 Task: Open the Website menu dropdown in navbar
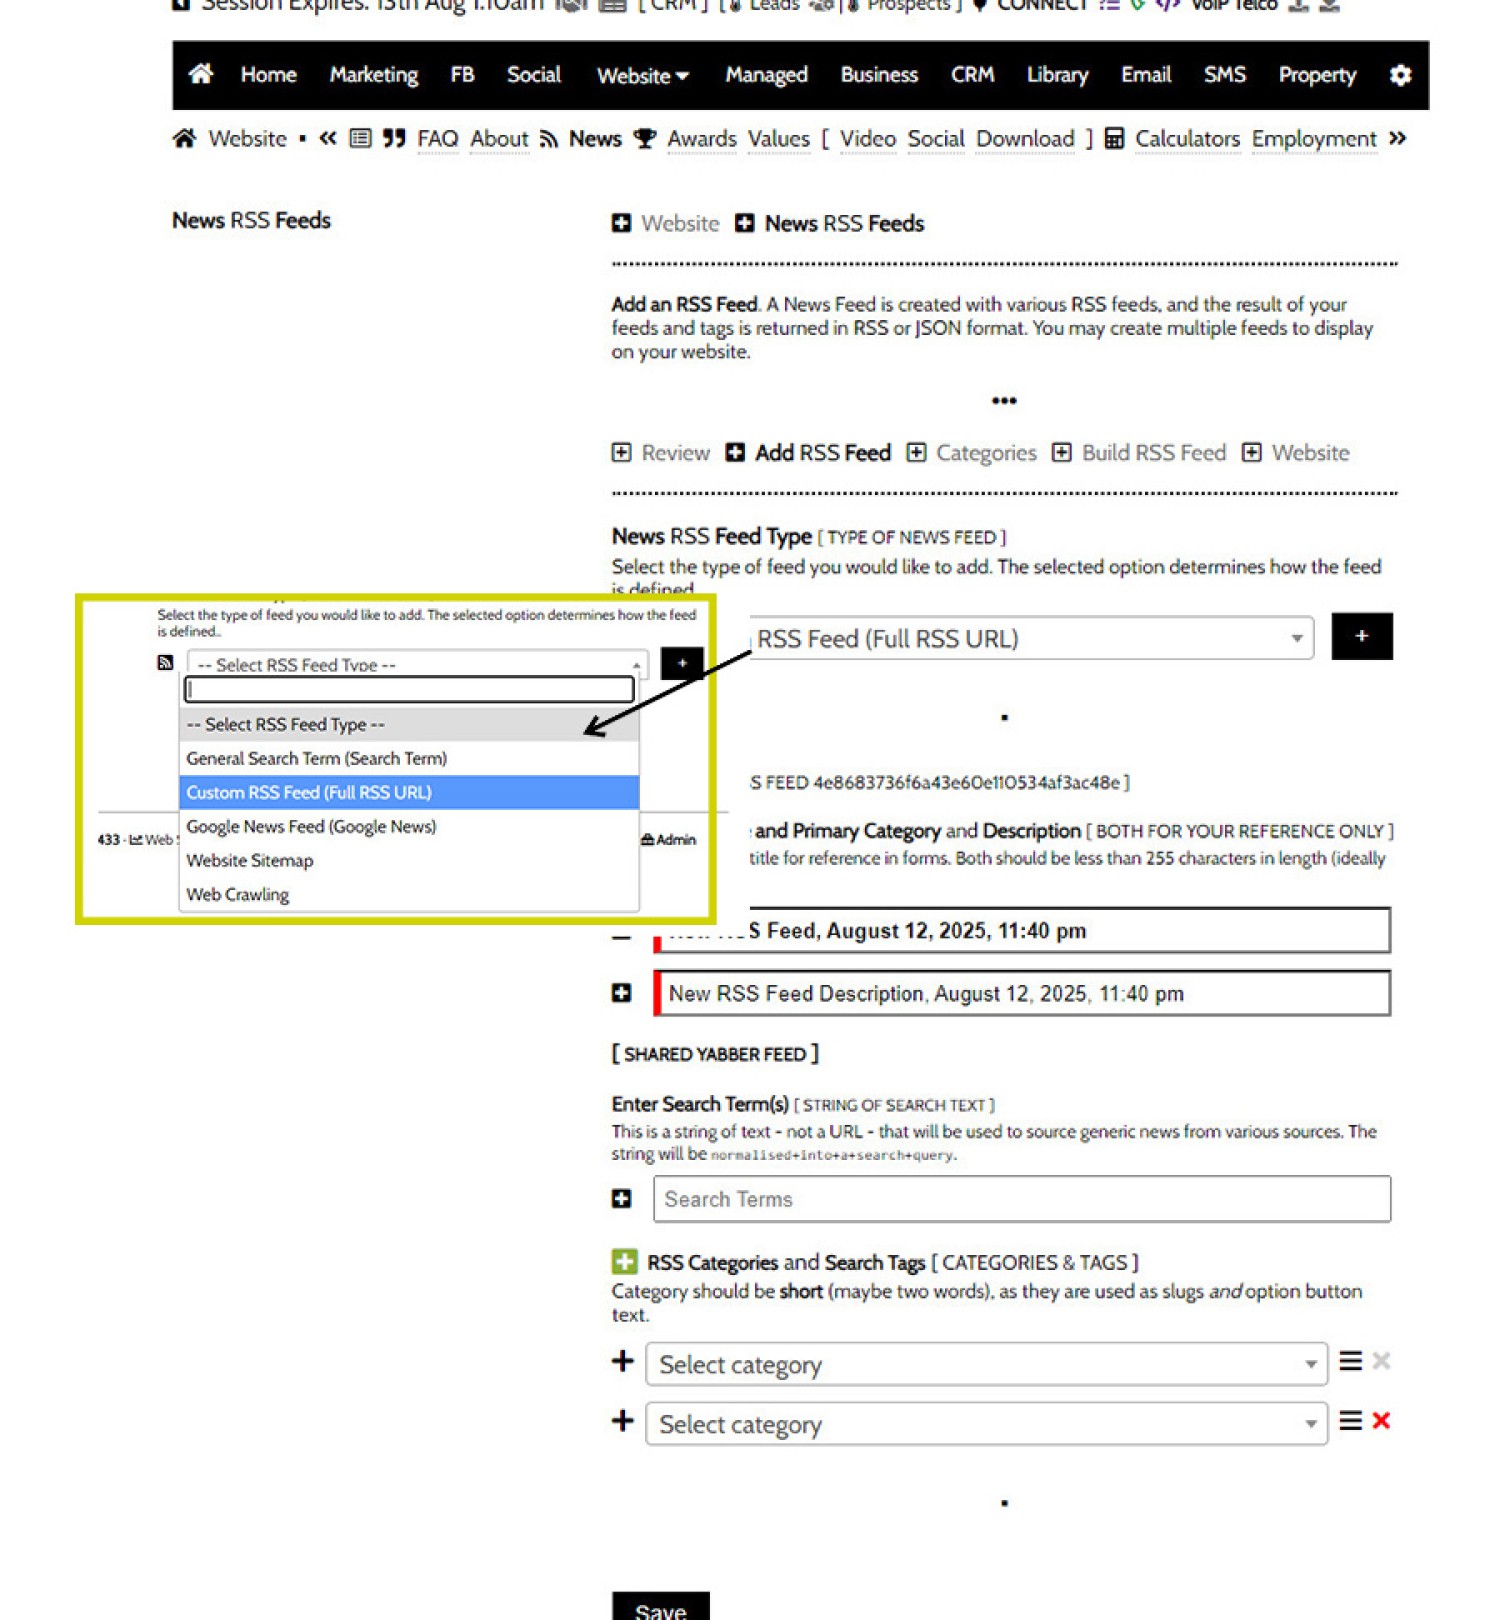[x=642, y=76]
